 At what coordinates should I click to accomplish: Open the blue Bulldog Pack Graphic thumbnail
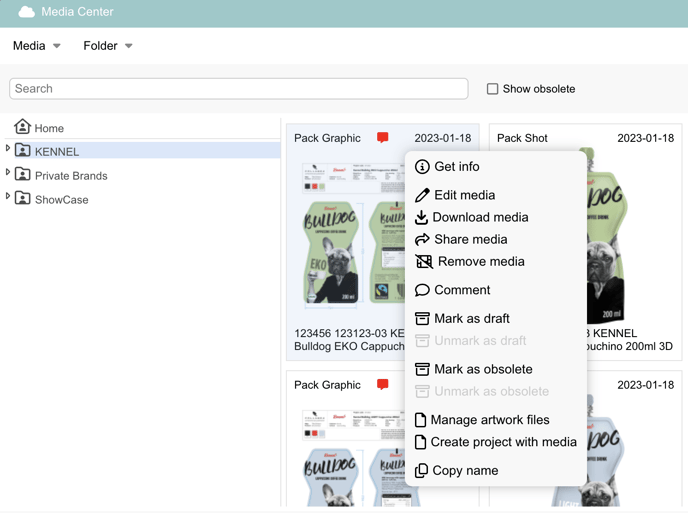coord(351,456)
